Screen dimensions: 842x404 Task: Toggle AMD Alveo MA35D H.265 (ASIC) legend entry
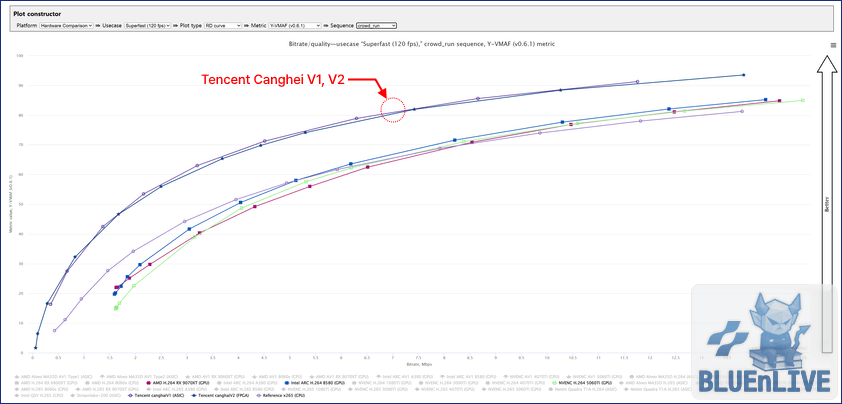coord(654,383)
